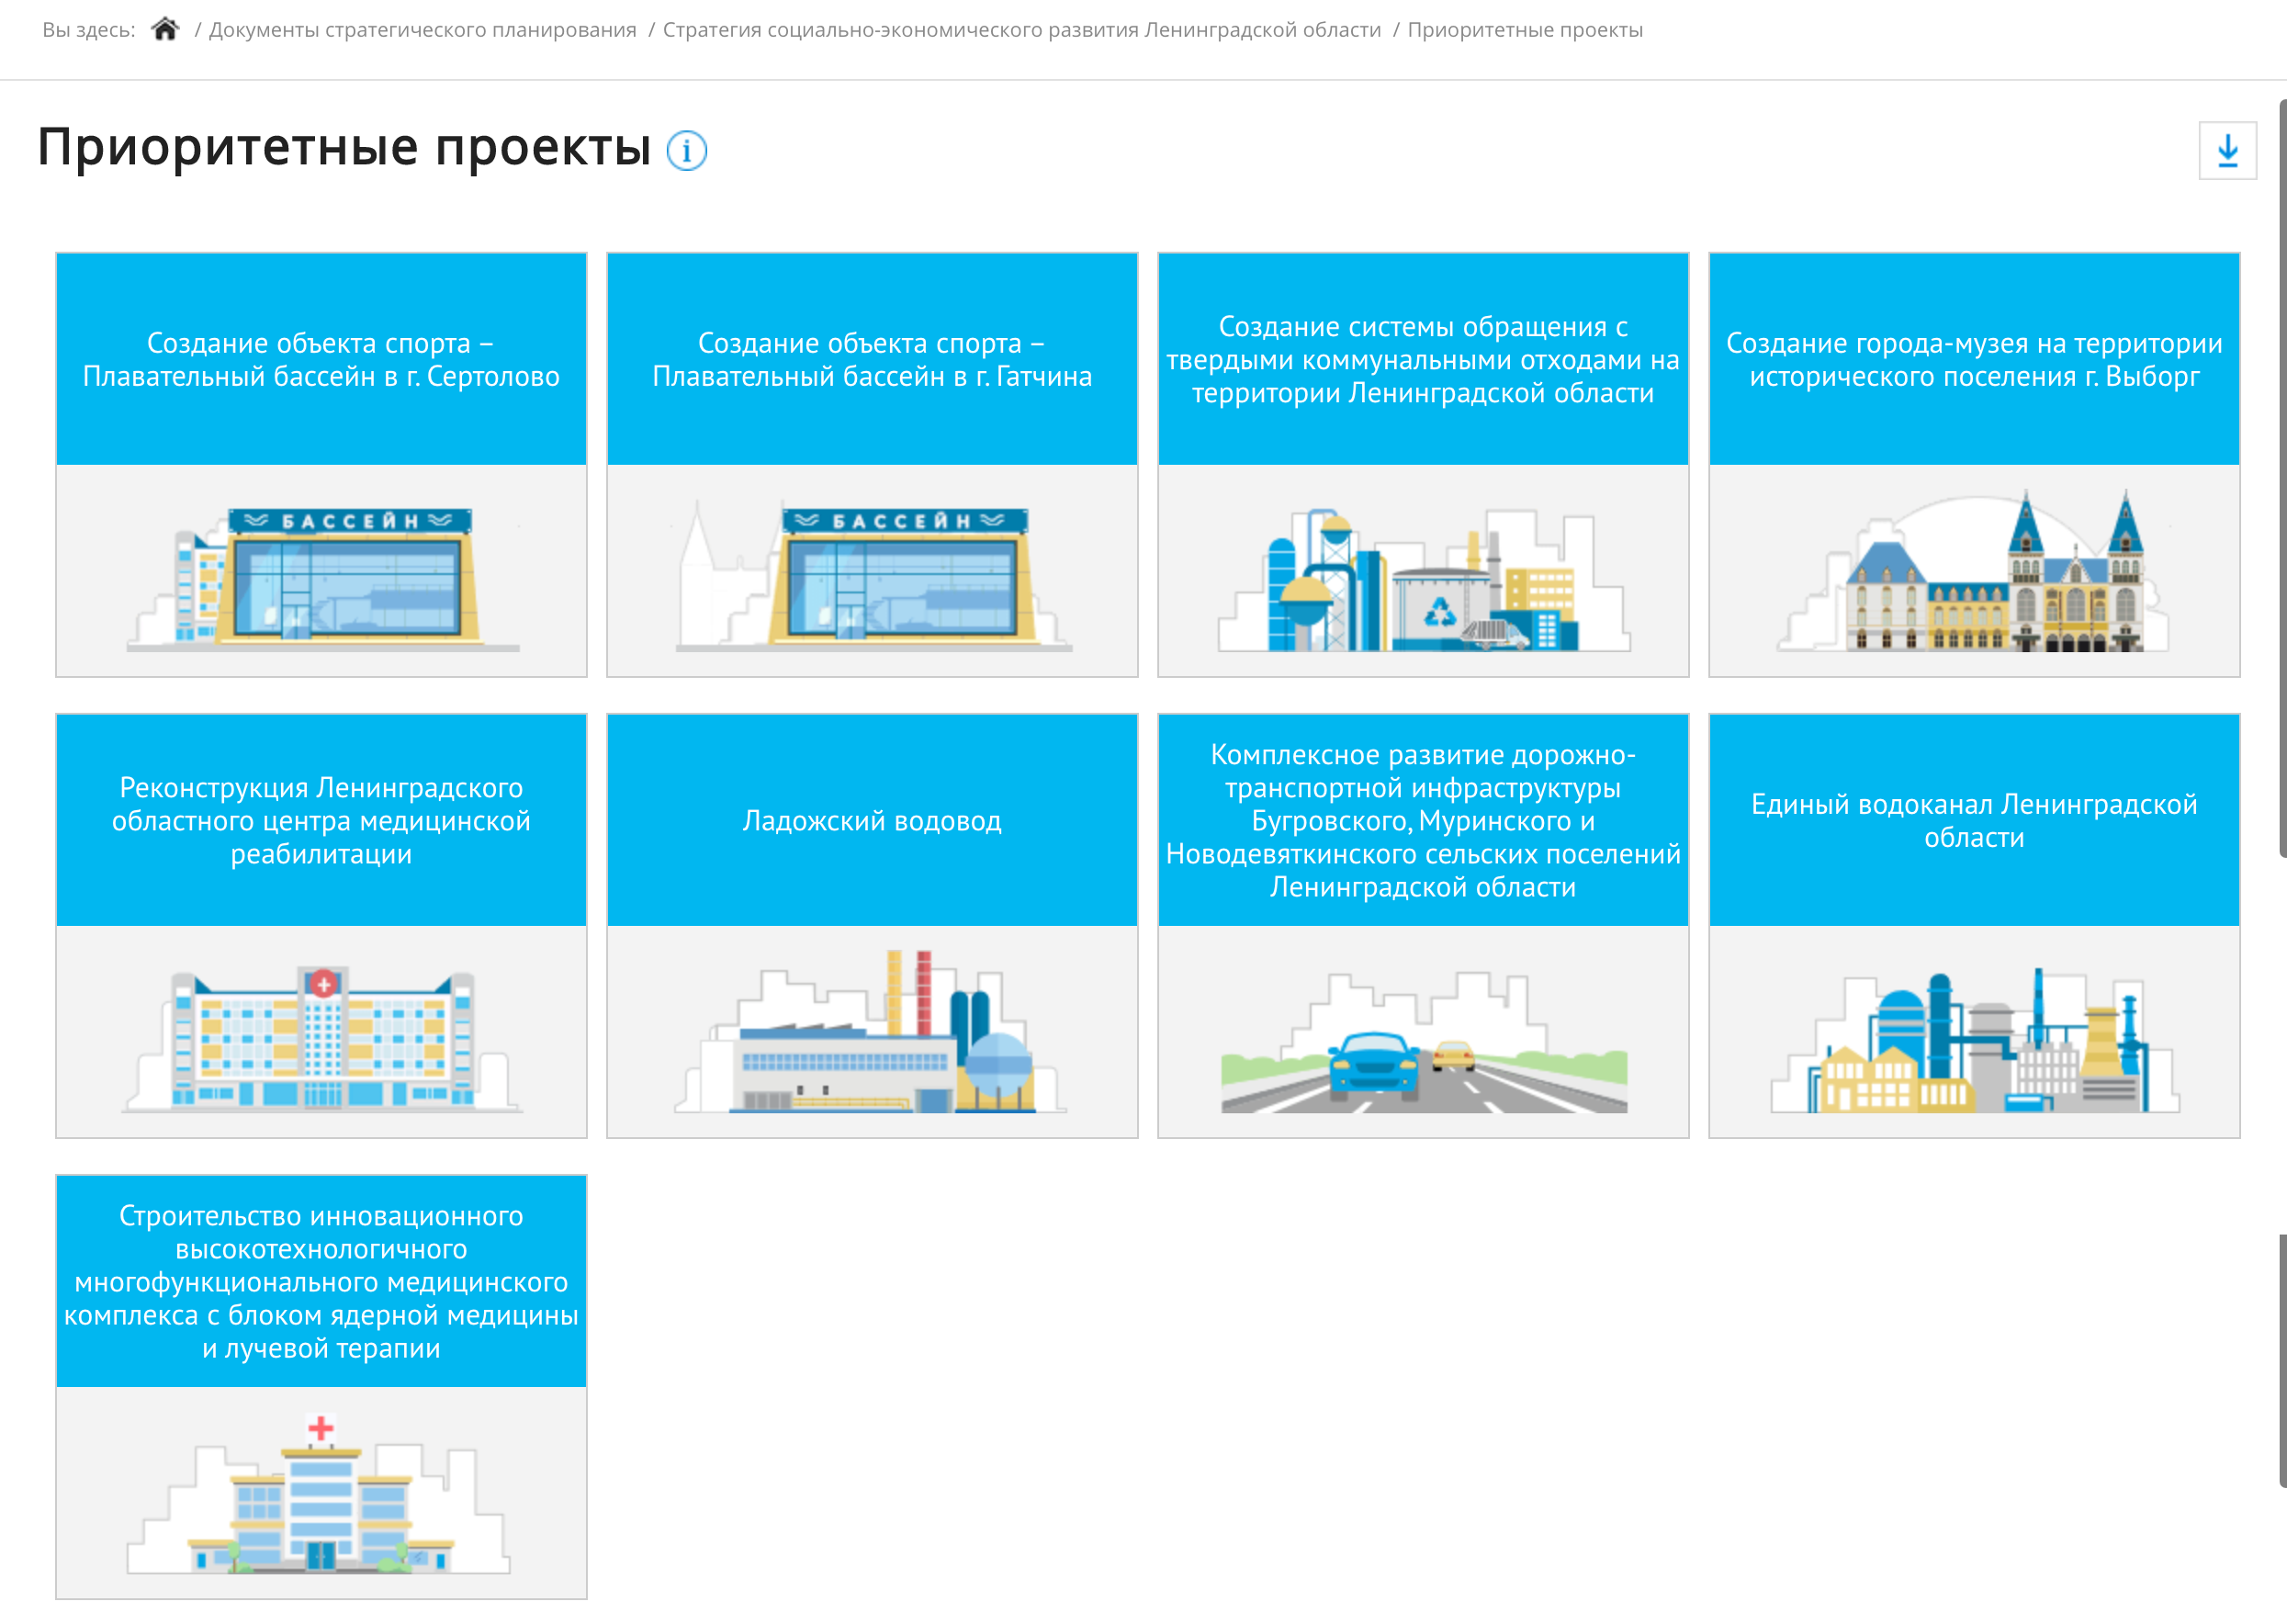Image resolution: width=2287 pixels, height=1624 pixels.
Task: Click the Приоритетные проекты page heading
Action: point(344,148)
